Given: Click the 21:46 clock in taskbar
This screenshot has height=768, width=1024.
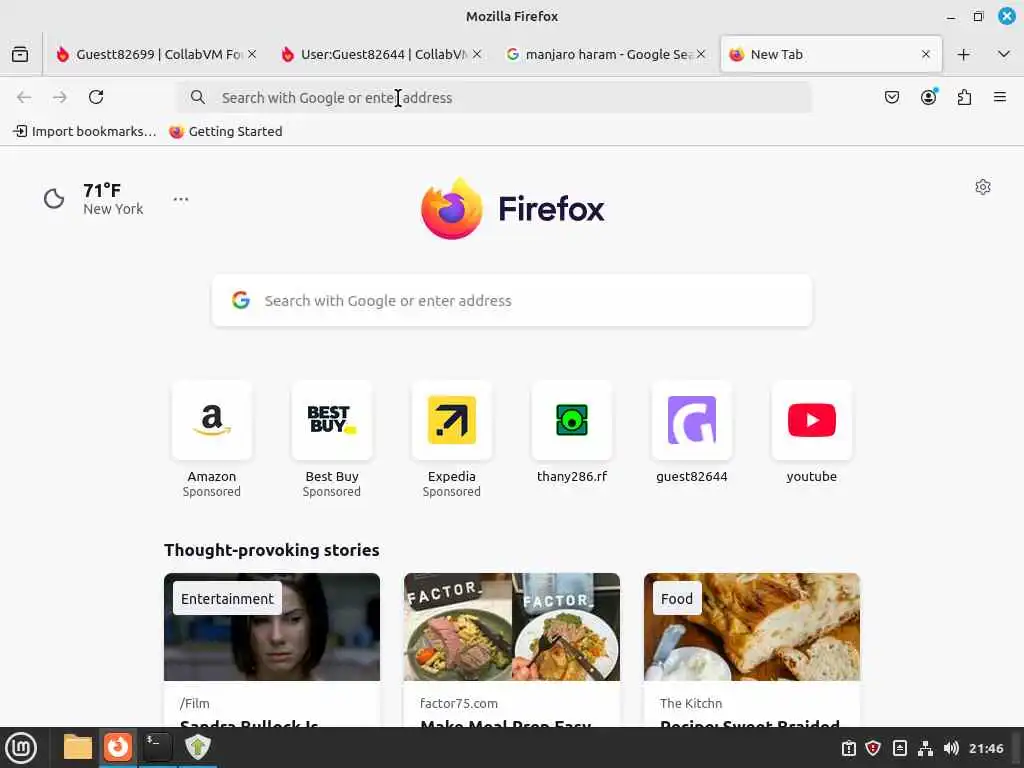Looking at the screenshot, I should pyautogui.click(x=986, y=748).
